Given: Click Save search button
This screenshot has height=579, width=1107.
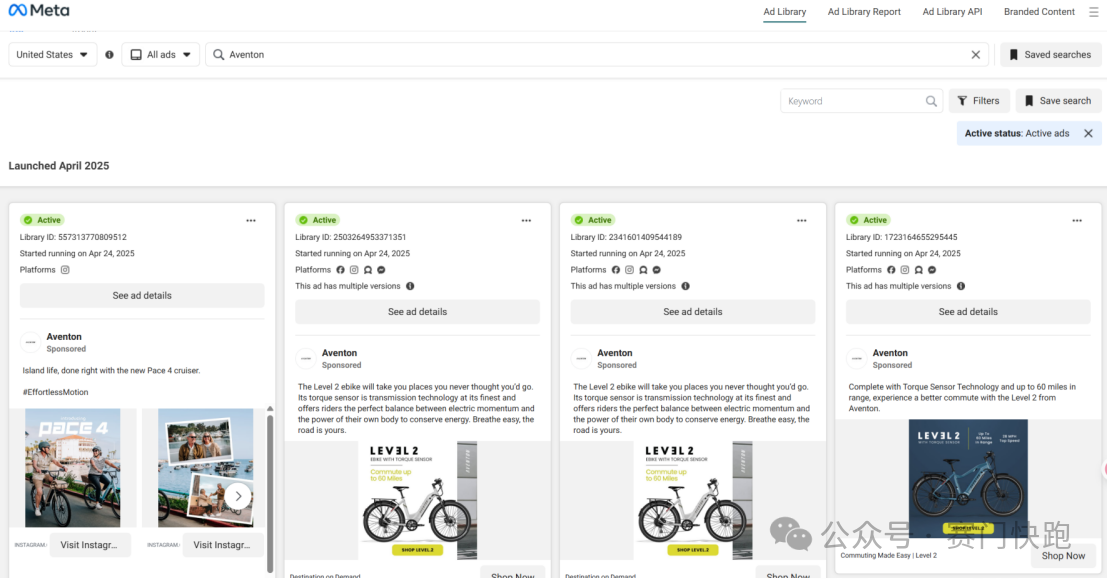Looking at the screenshot, I should tap(1058, 101).
